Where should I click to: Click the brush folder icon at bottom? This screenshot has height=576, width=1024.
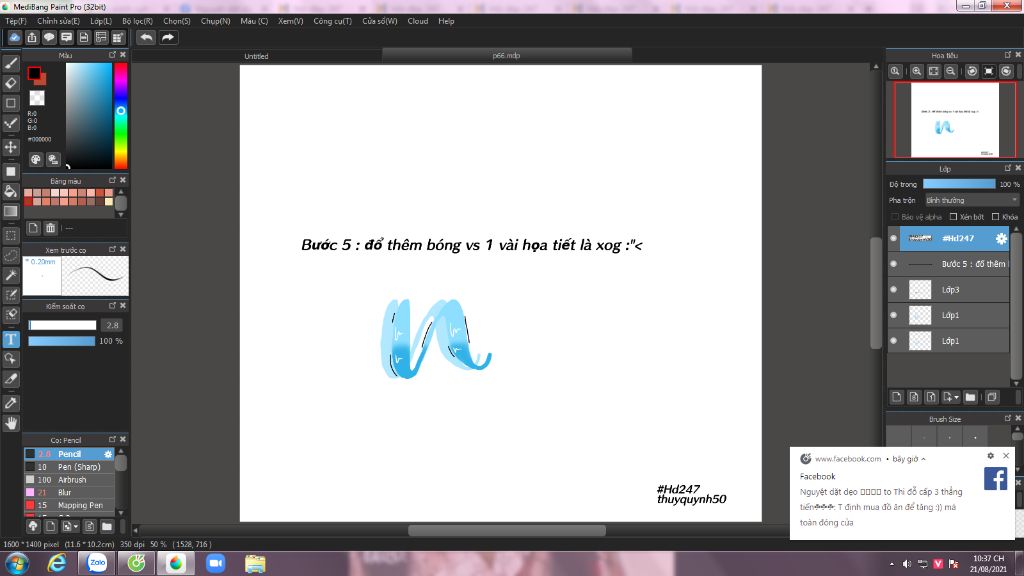[x=106, y=526]
